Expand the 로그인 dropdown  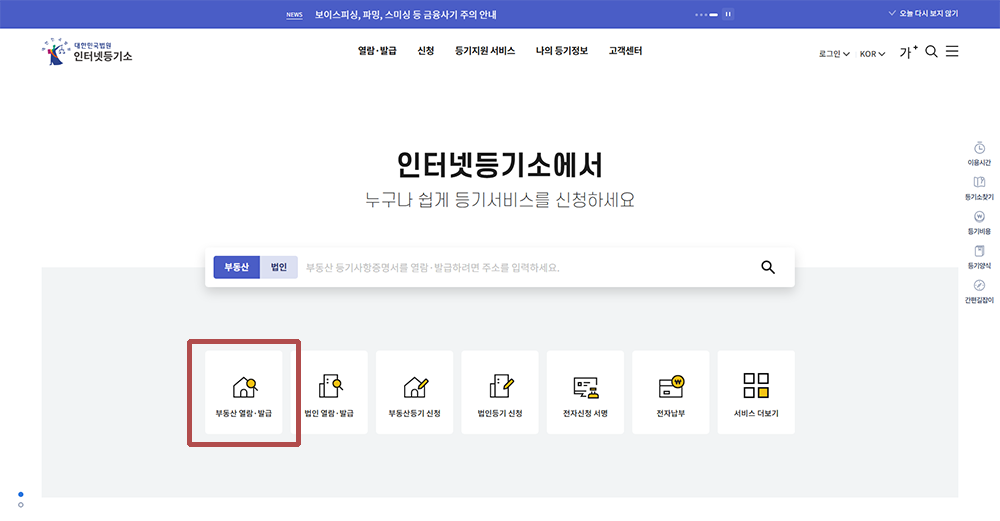(834, 54)
